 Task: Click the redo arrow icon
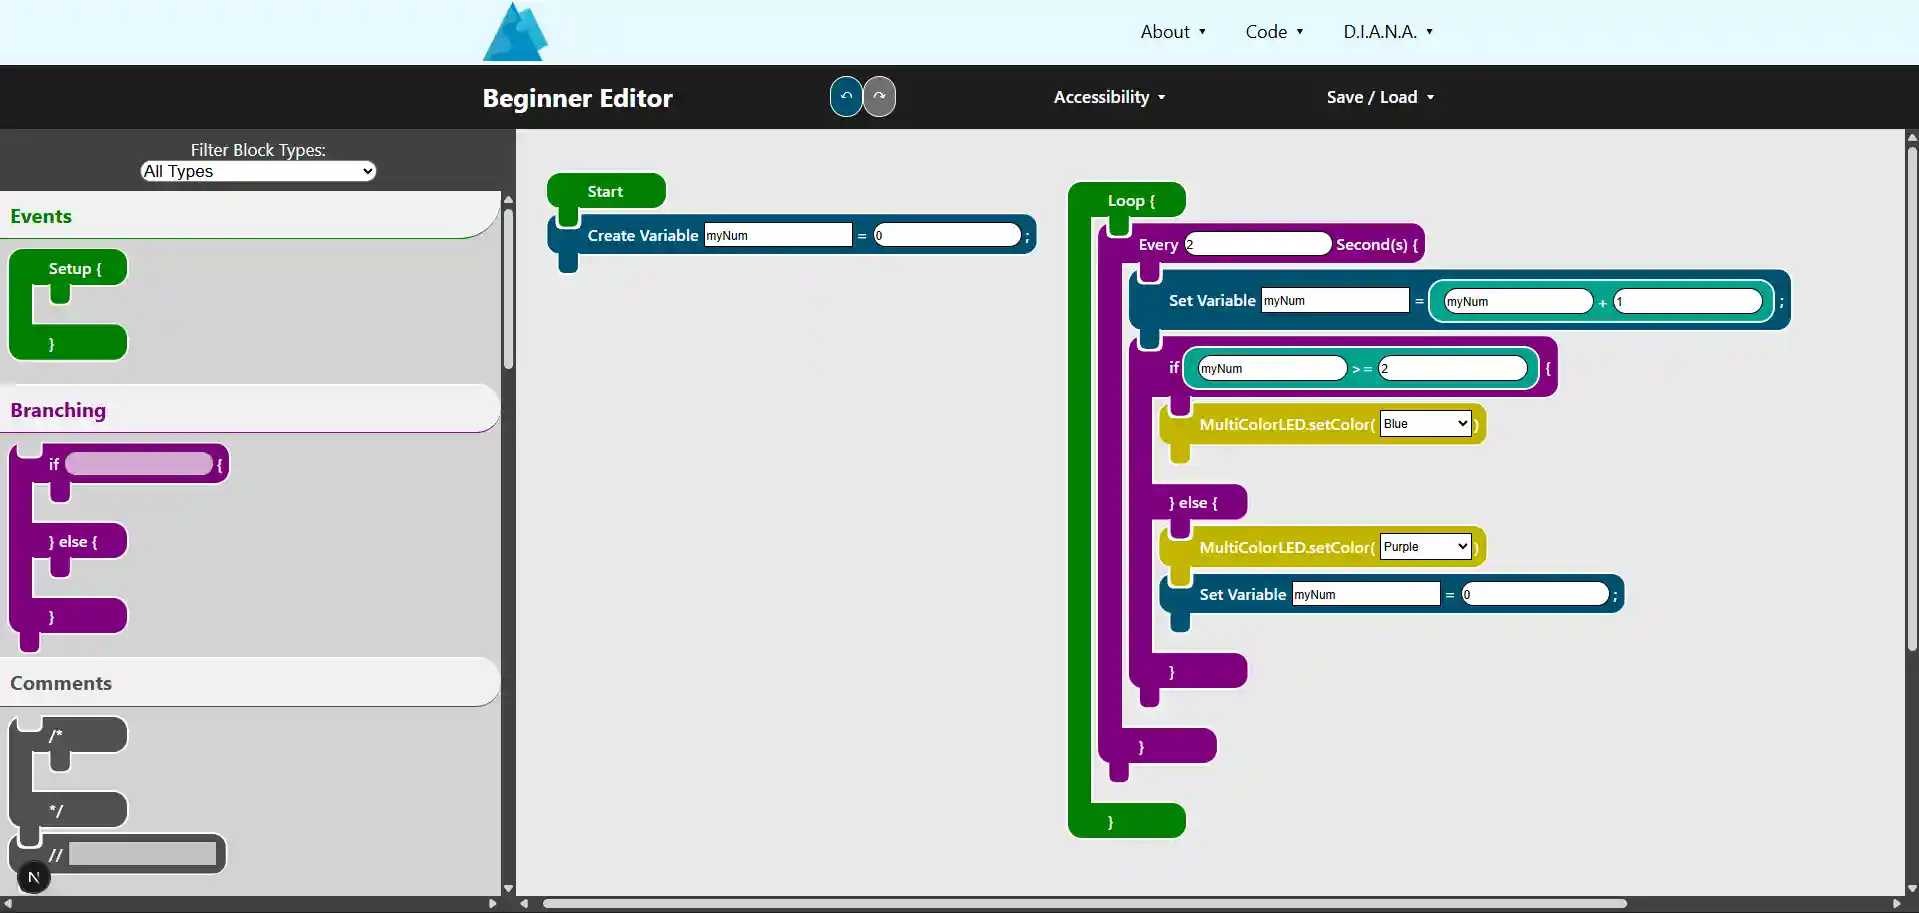879,96
